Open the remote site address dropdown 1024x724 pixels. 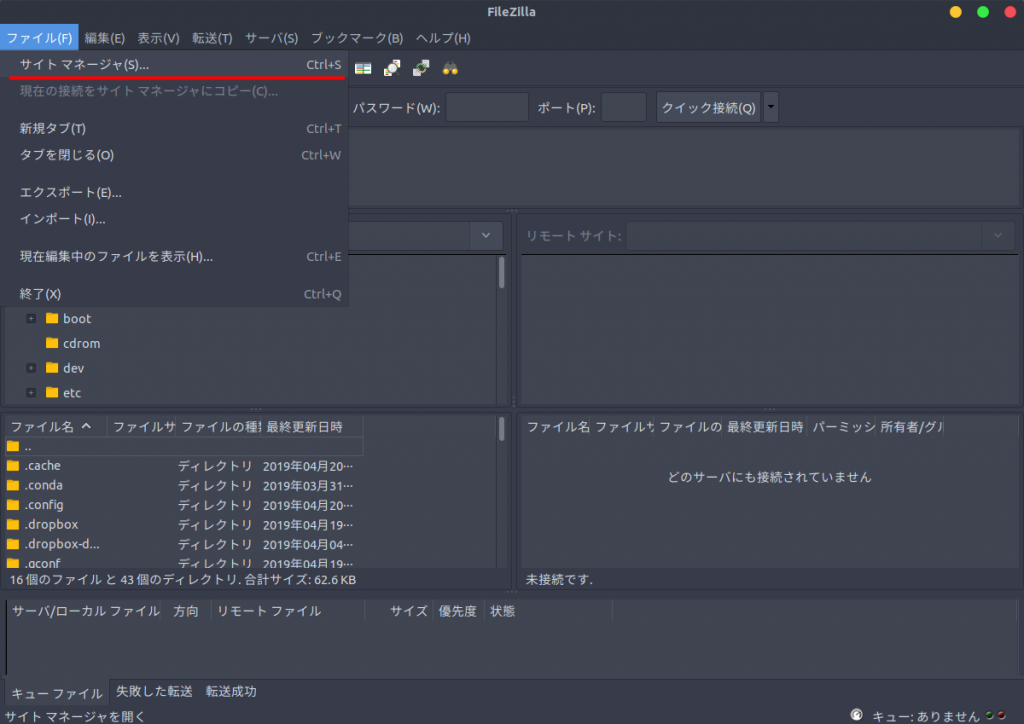[x=996, y=235]
